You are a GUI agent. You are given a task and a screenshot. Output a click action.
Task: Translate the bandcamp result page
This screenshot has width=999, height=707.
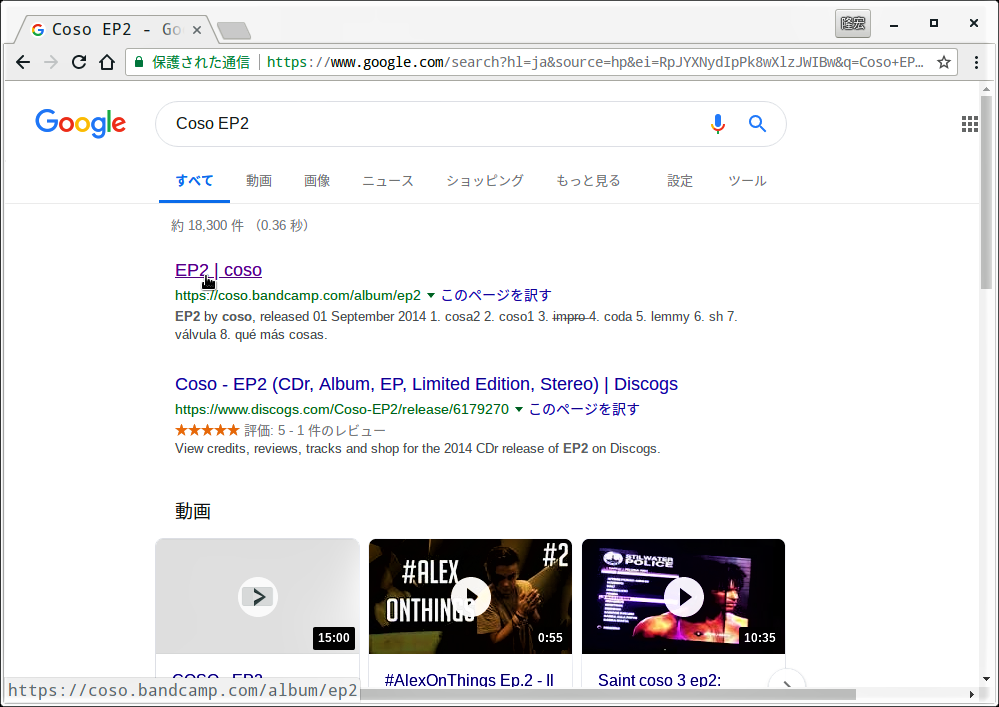496,296
